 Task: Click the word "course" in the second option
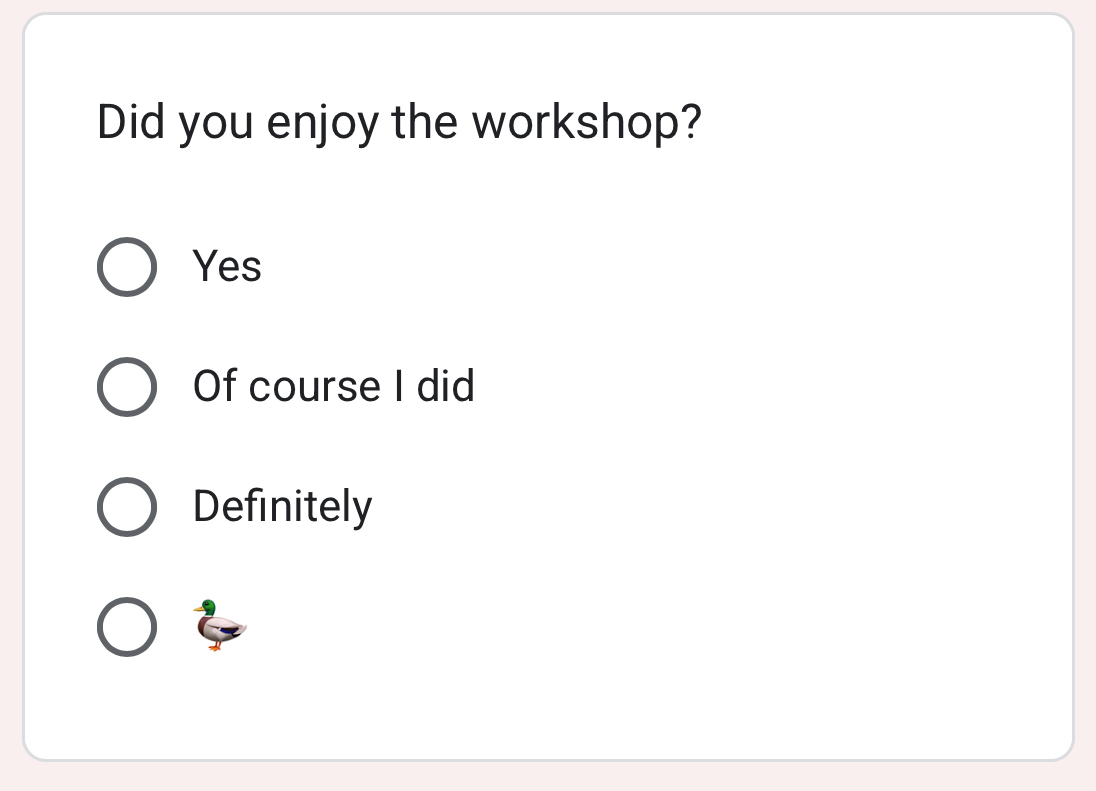(314, 388)
